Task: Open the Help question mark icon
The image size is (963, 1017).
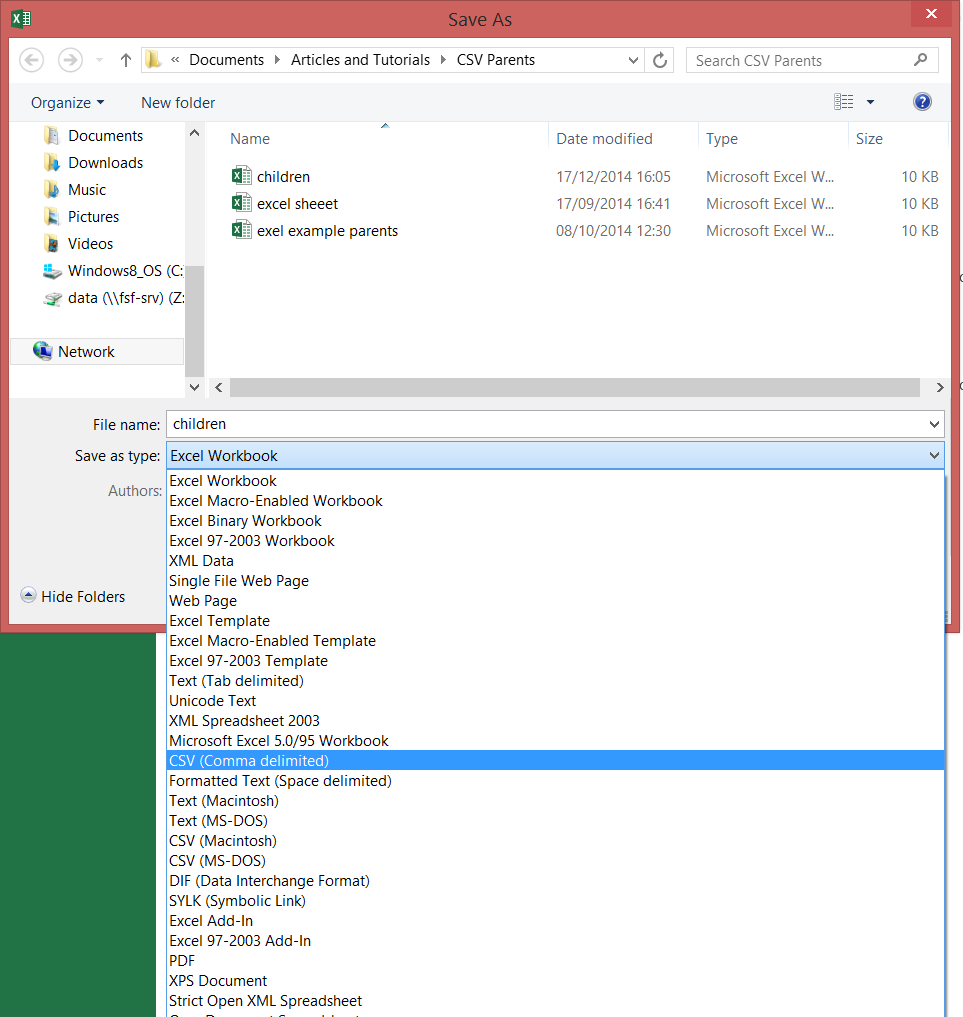Action: click(x=921, y=102)
